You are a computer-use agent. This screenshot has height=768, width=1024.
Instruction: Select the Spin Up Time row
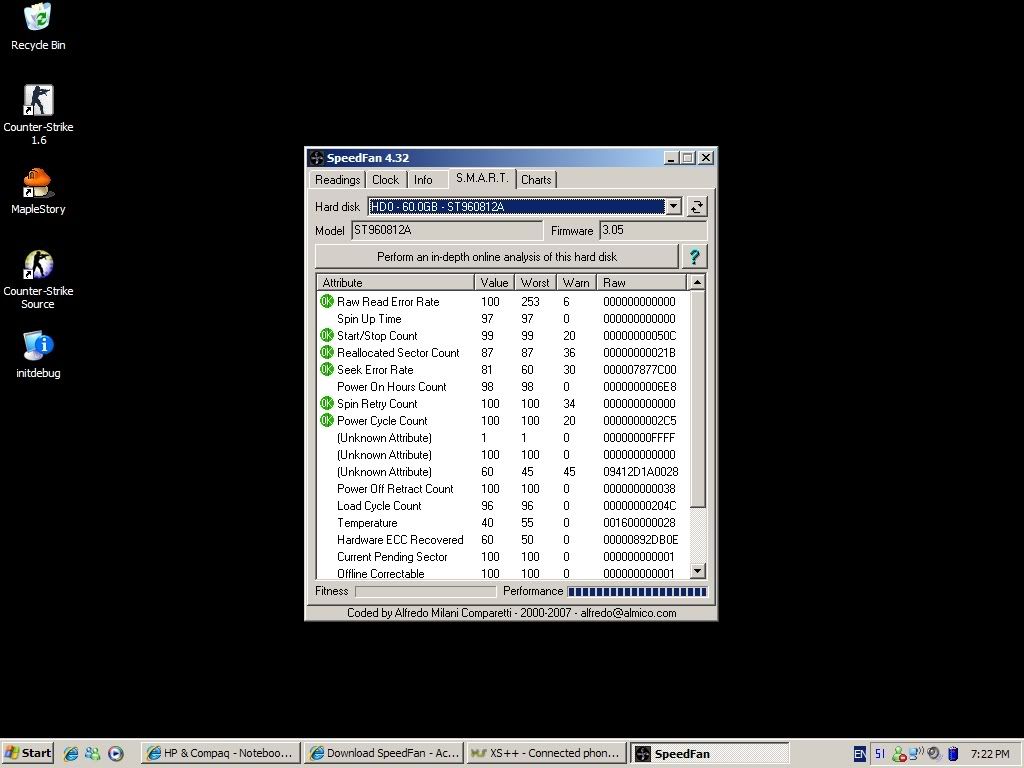point(503,319)
